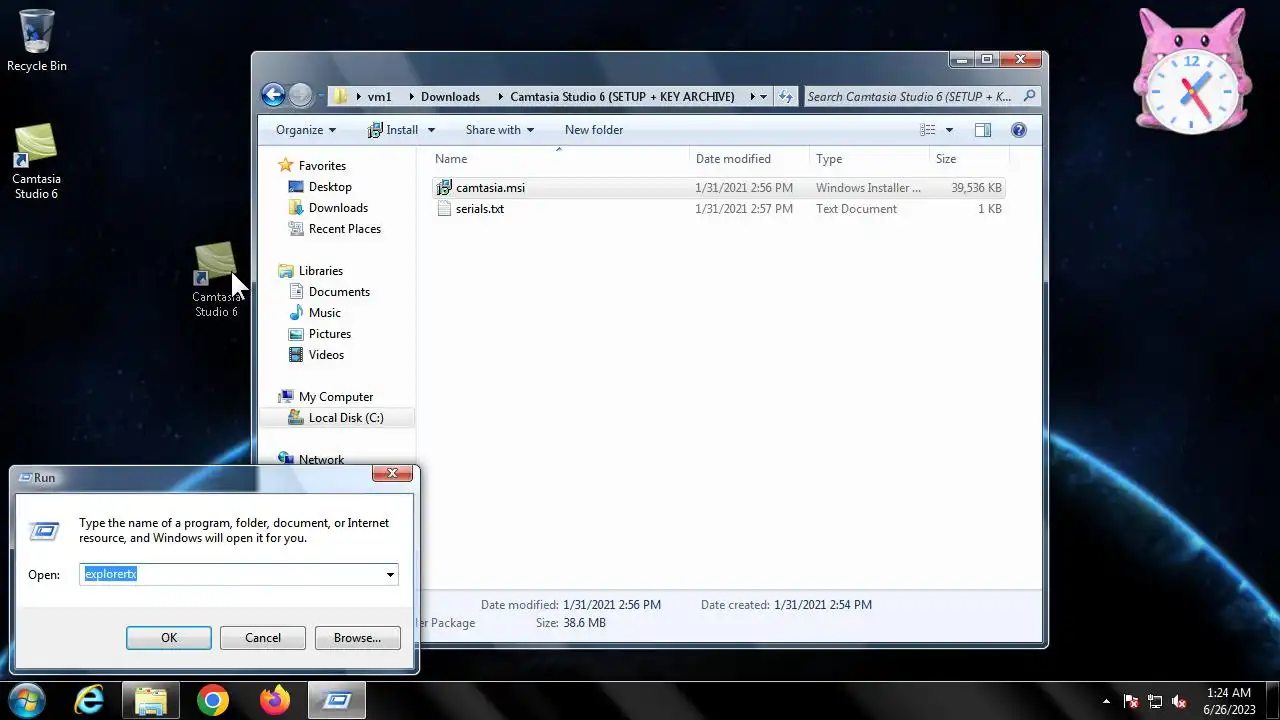Click Browse... in the Run dialog
The width and height of the screenshot is (1280, 720).
[x=357, y=638]
